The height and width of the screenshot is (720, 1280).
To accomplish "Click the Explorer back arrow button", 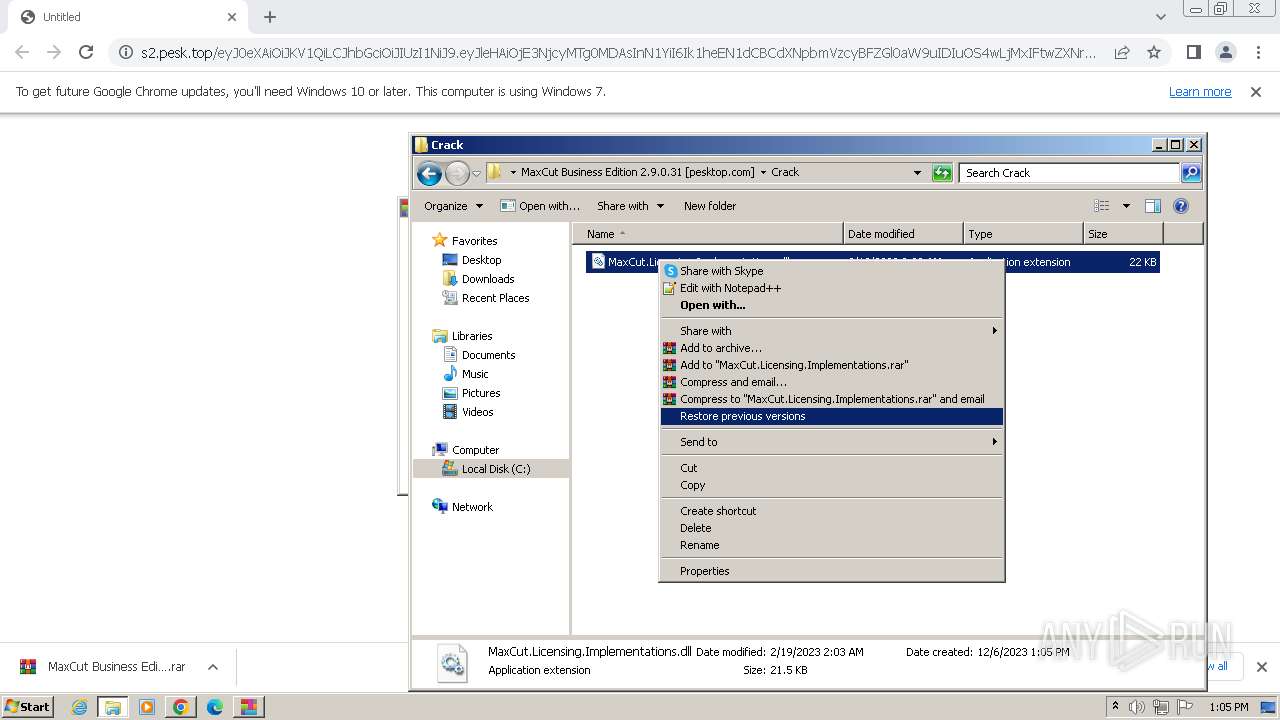I will [x=429, y=173].
